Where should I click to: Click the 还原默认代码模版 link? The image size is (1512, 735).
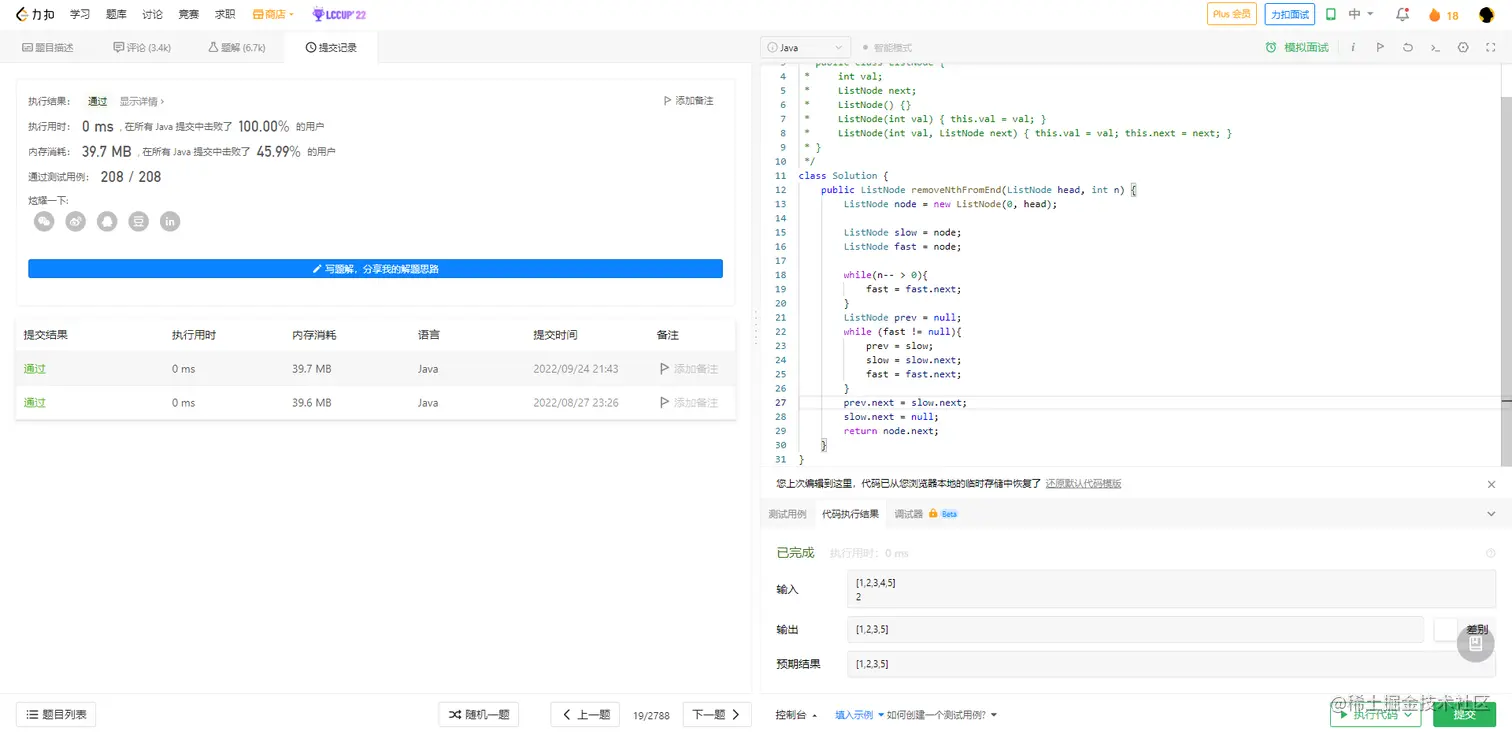tap(1083, 484)
